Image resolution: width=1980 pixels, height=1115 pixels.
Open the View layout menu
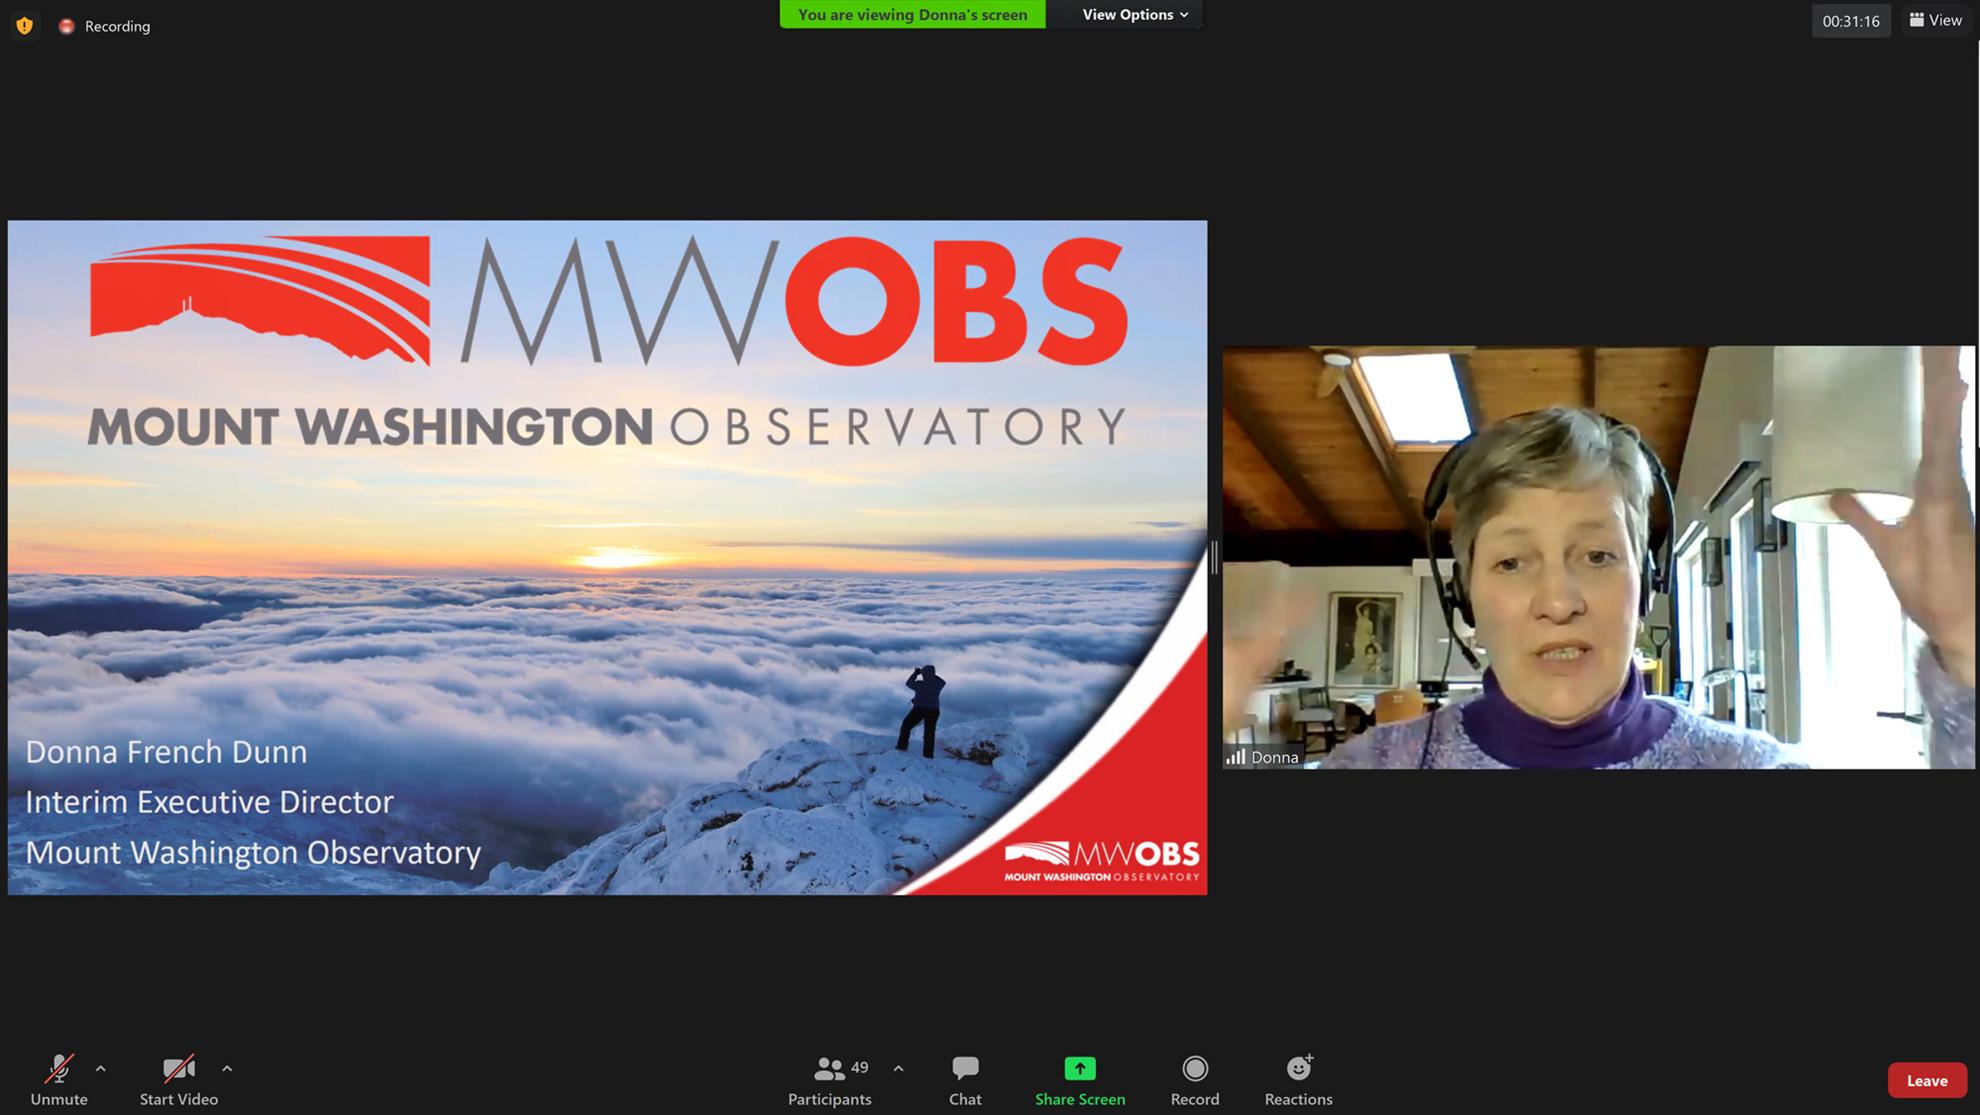[1935, 20]
